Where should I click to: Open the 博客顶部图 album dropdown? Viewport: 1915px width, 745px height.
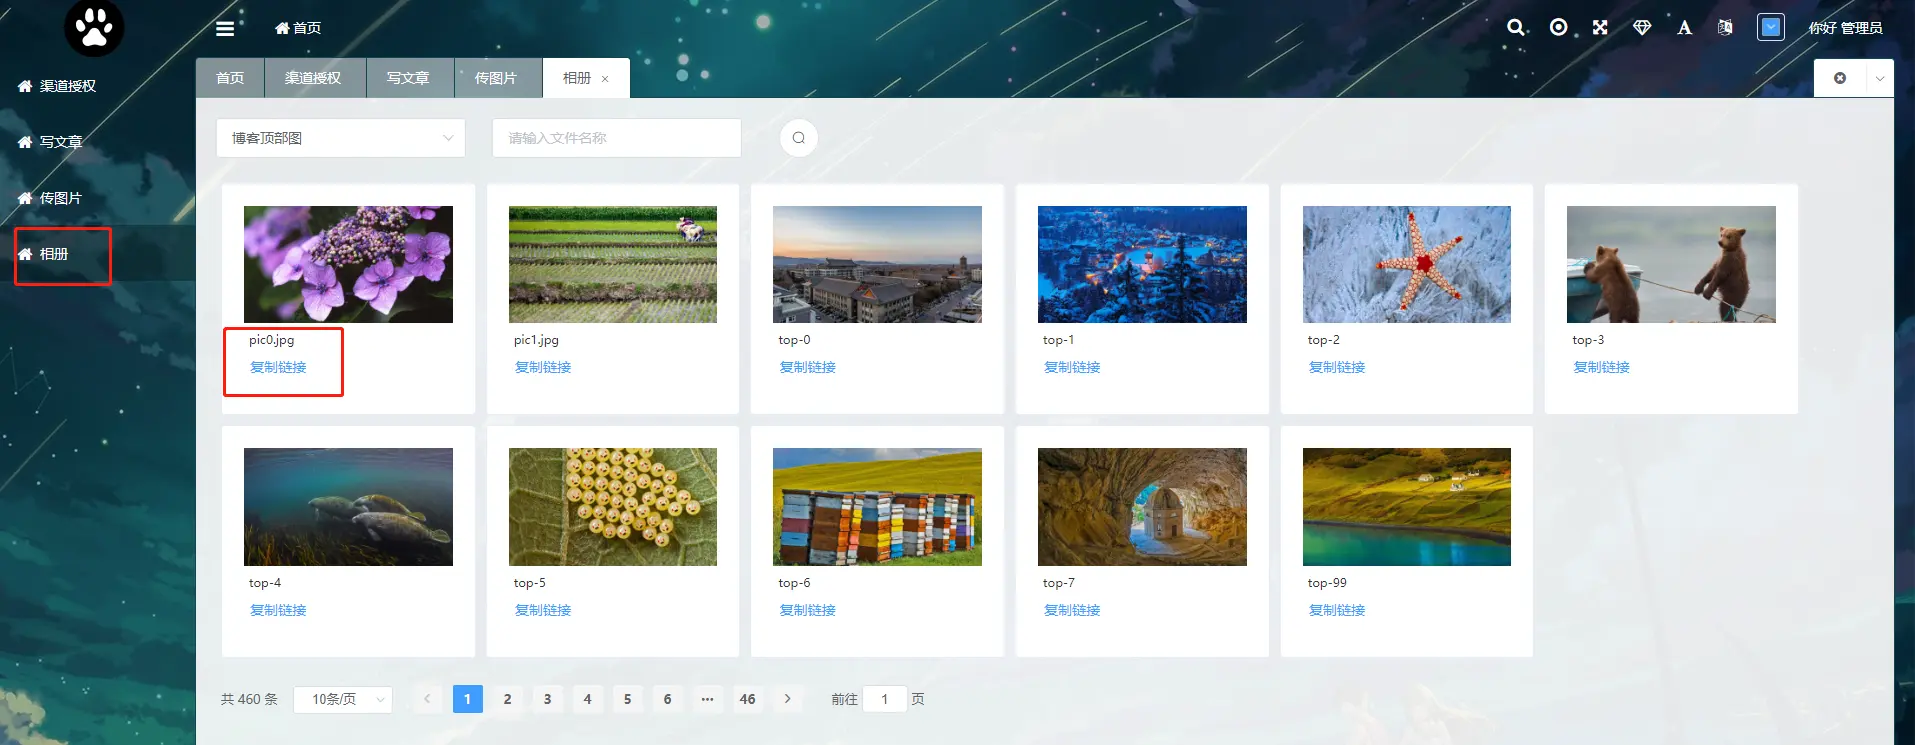[341, 138]
